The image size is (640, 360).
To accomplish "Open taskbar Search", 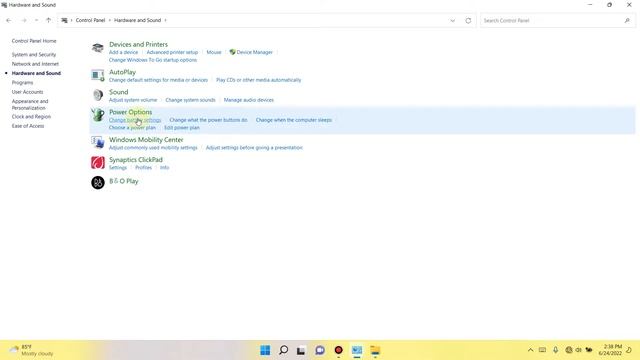I will tap(283, 350).
